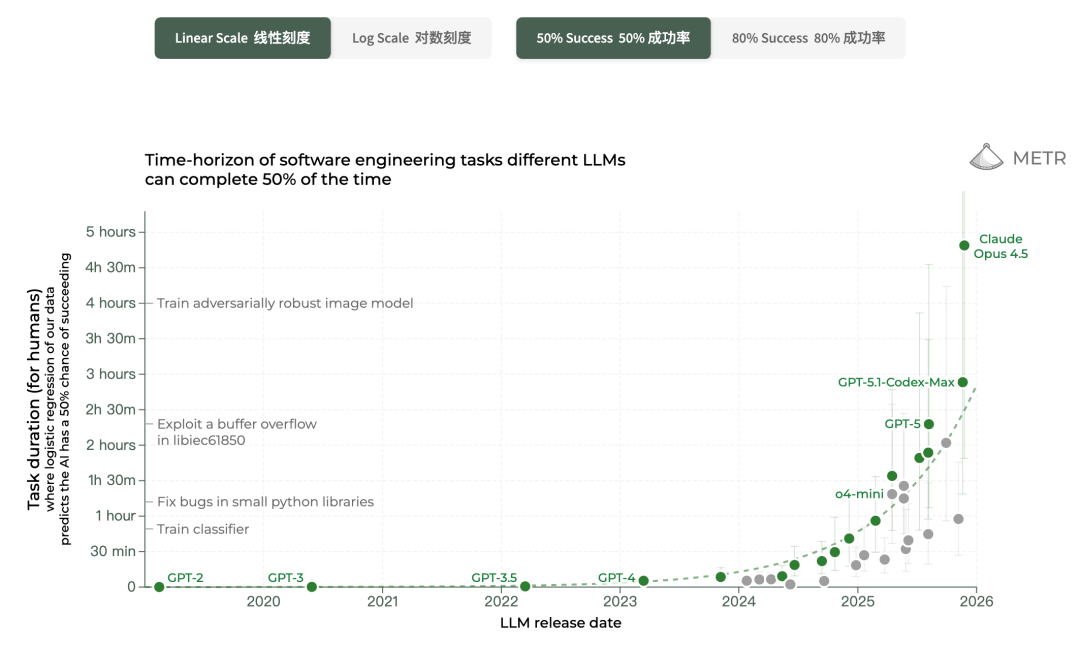The image size is (1080, 647).
Task: Click the Claude Opus 4.5 data point
Action: click(964, 245)
